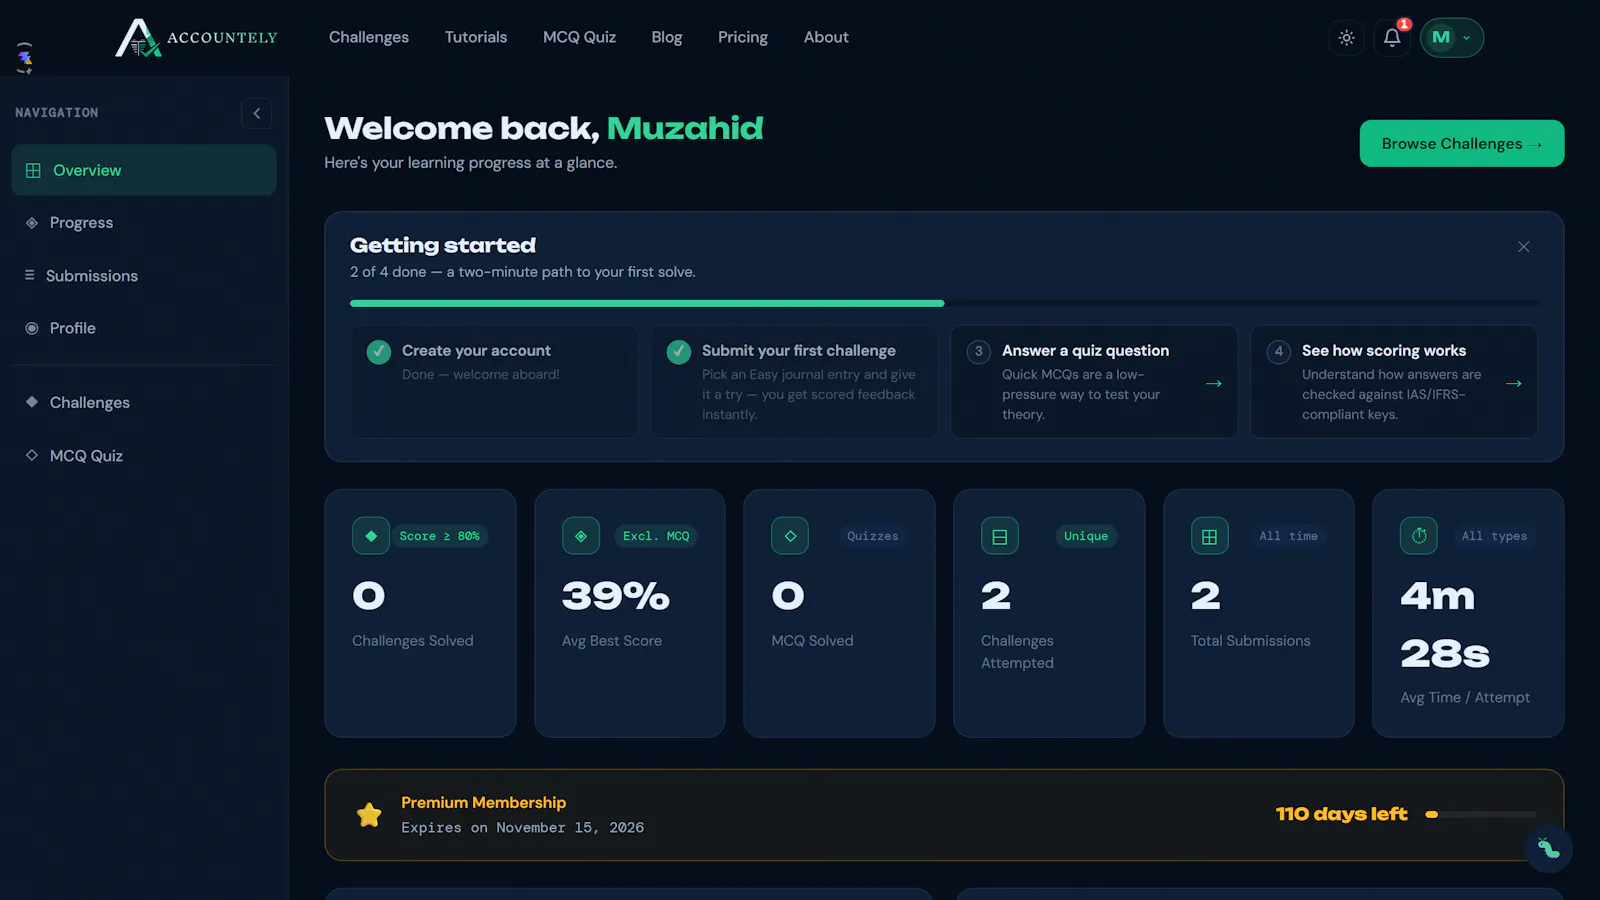Screen dimensions: 1600x900
Task: Open Submissions in the sidebar
Action: point(144,276)
